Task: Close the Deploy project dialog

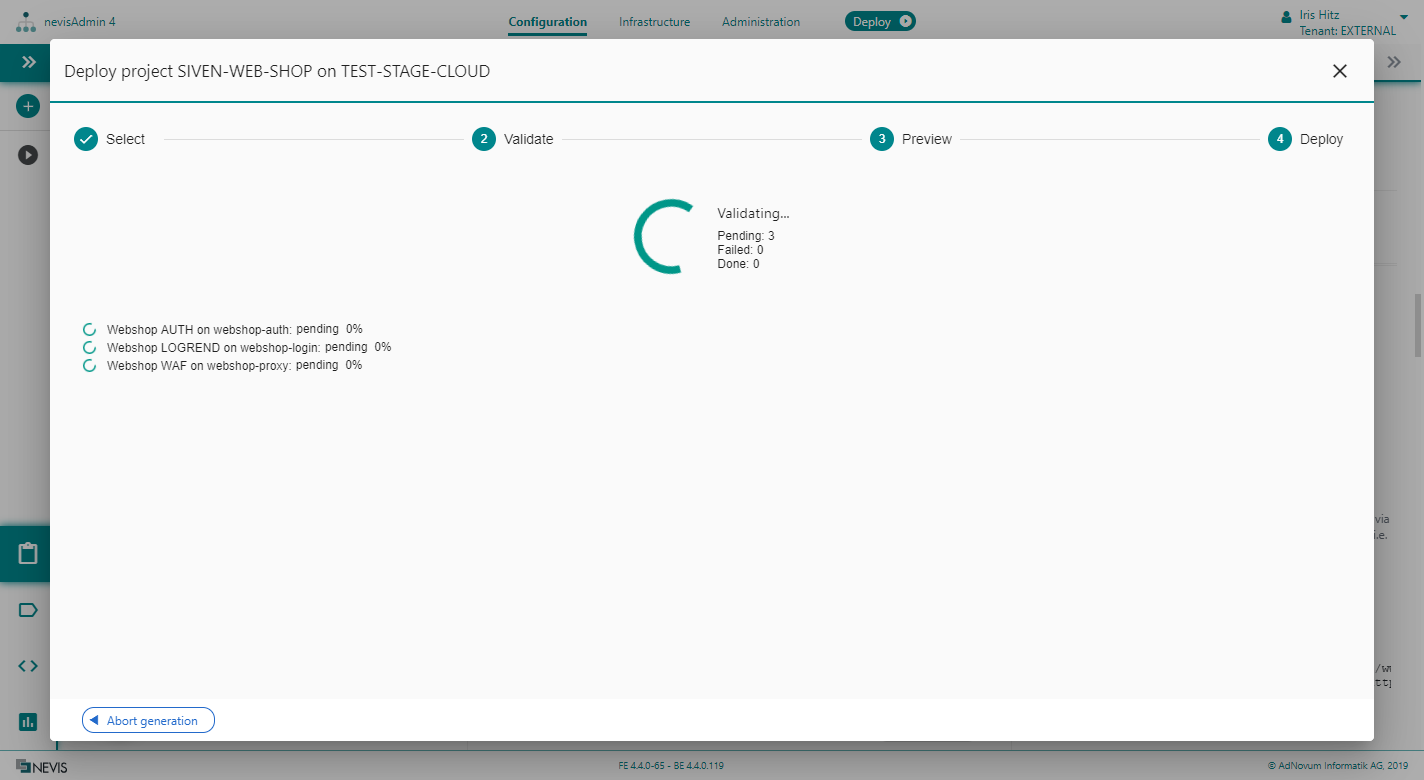Action: [x=1339, y=71]
